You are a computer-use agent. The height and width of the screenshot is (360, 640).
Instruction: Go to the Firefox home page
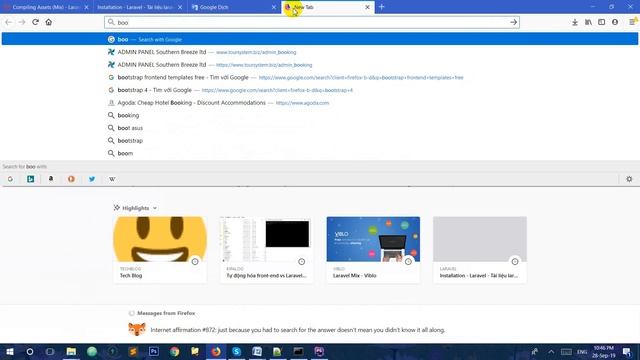49,22
